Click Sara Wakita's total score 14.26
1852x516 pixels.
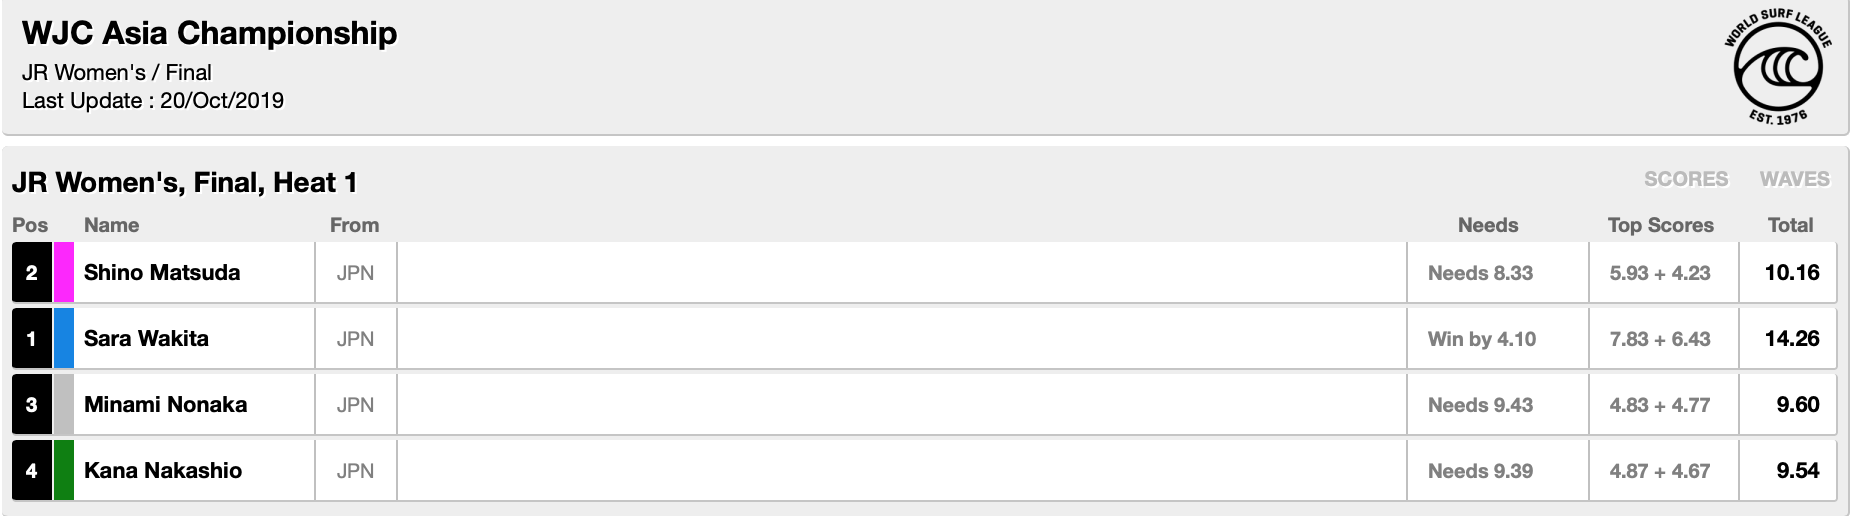click(x=1791, y=339)
